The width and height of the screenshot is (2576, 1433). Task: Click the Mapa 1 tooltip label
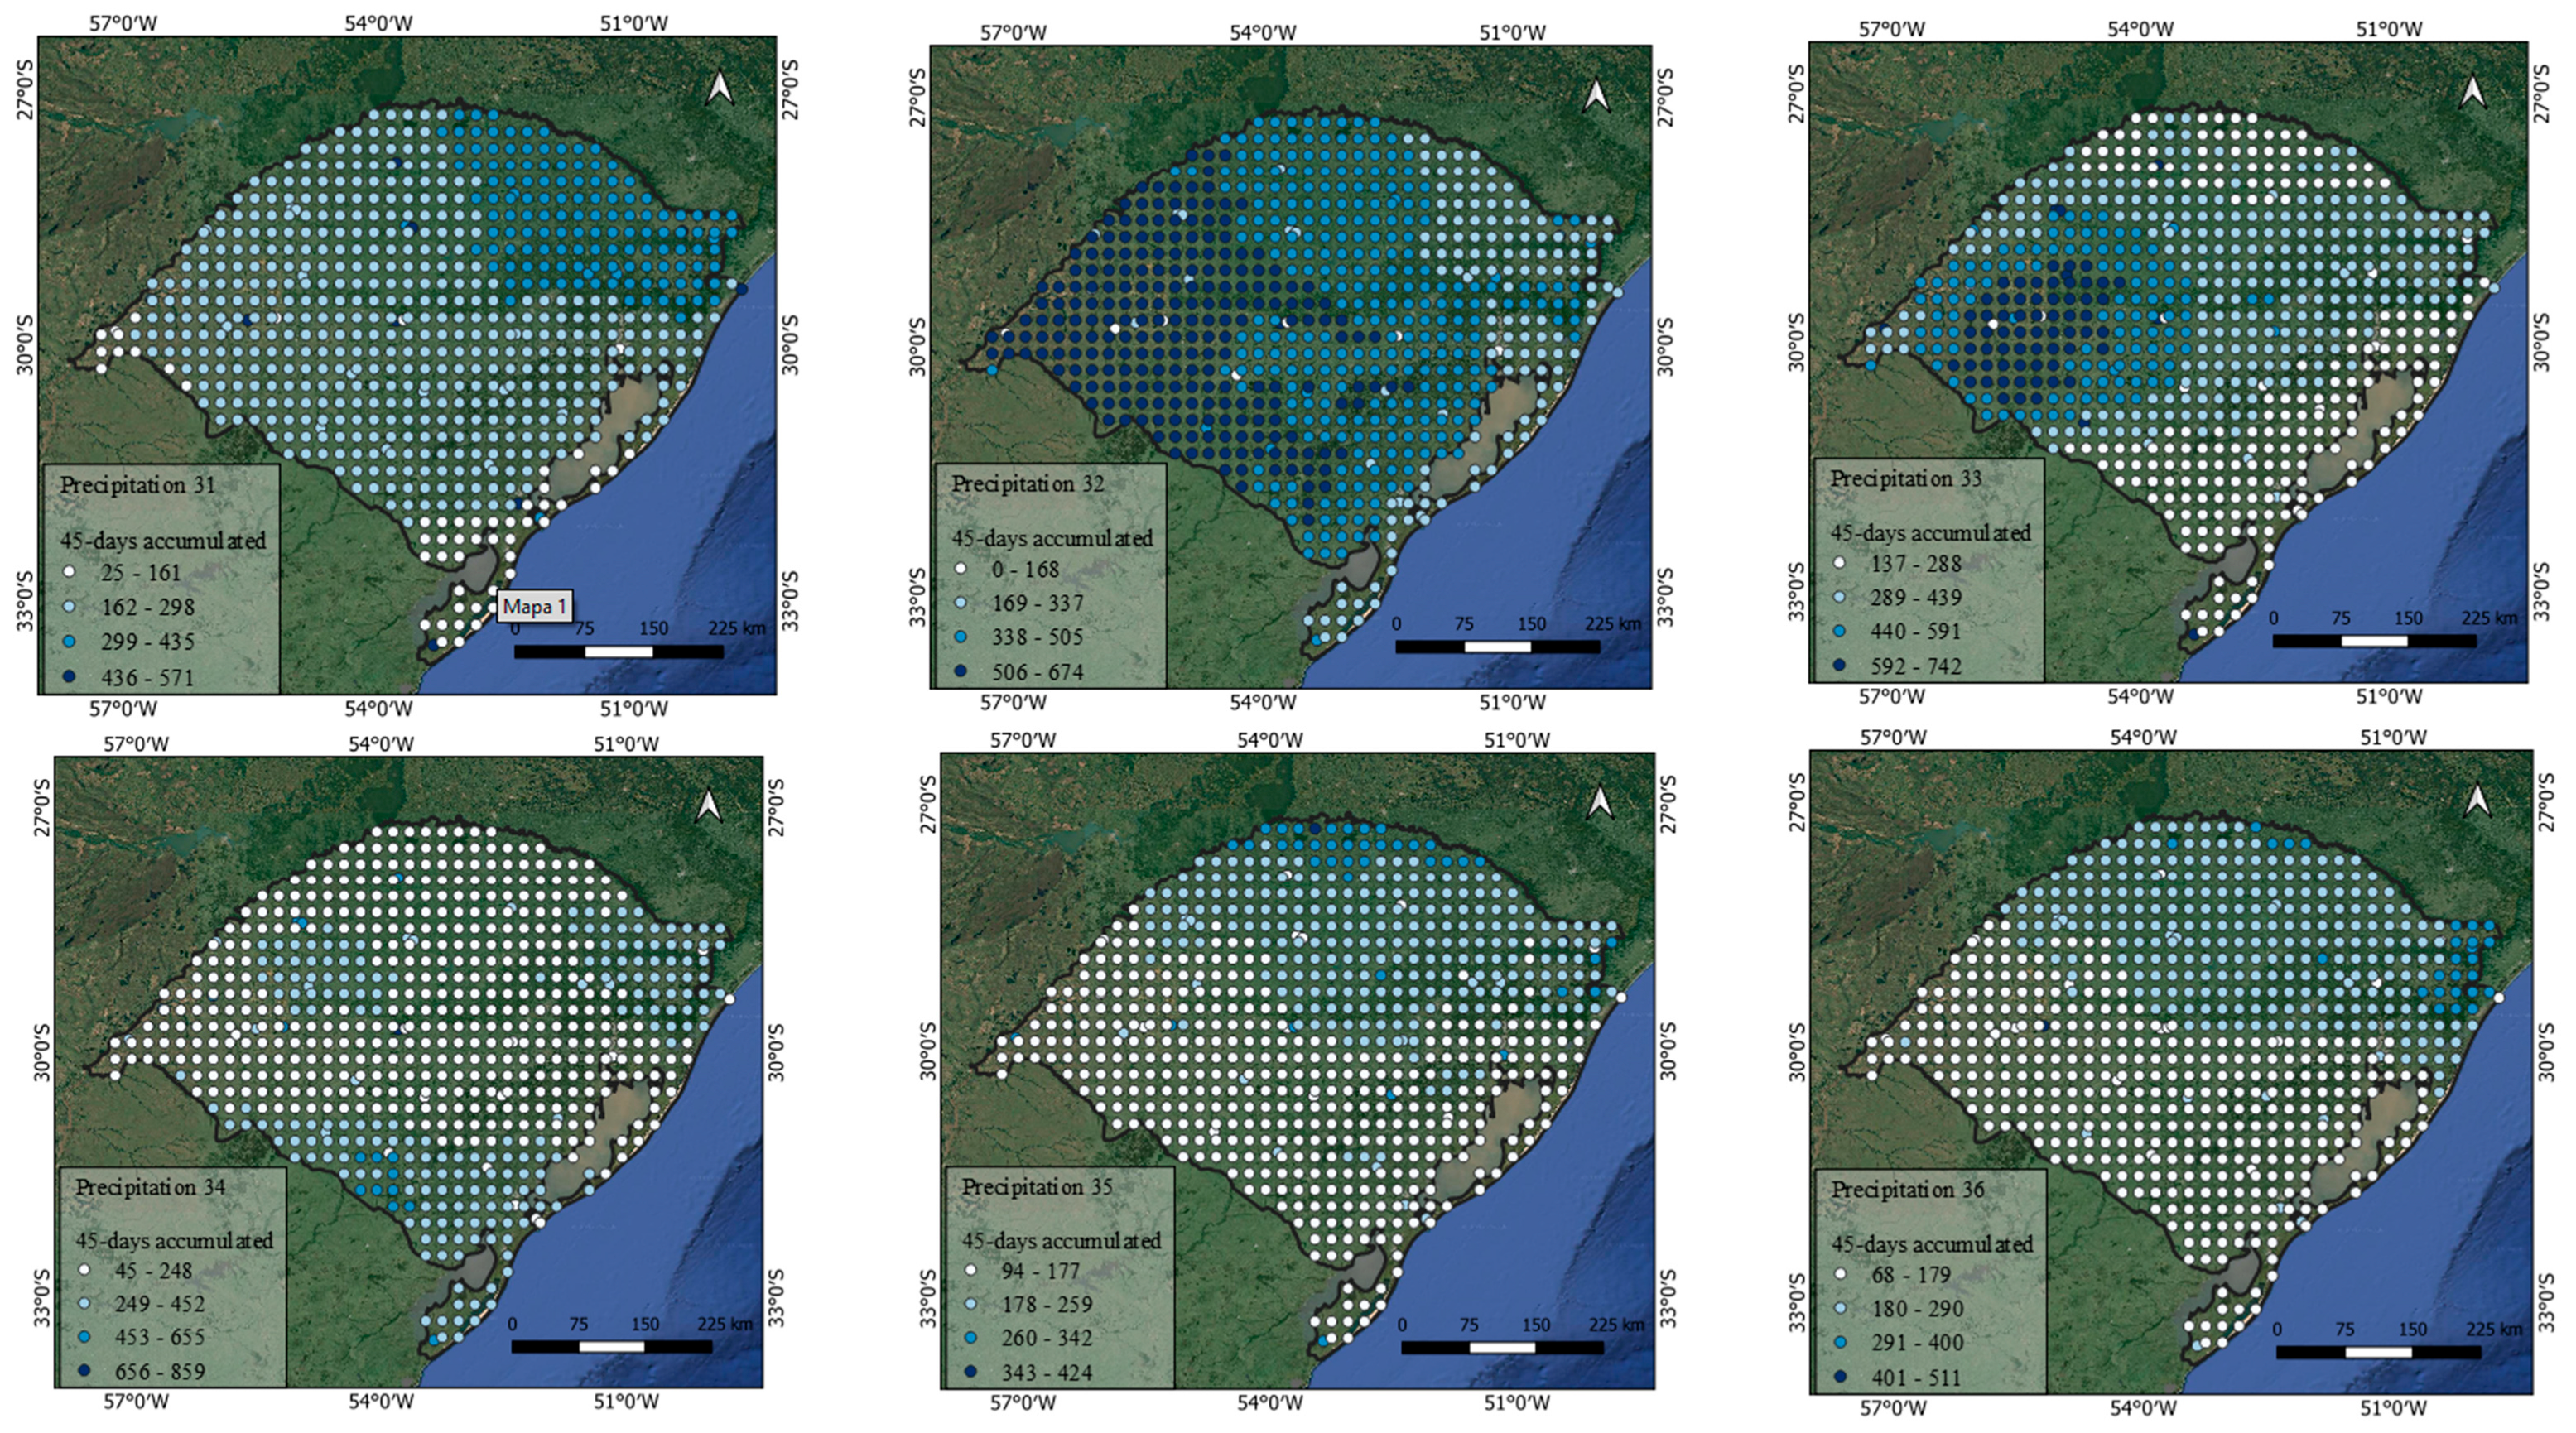click(x=534, y=606)
